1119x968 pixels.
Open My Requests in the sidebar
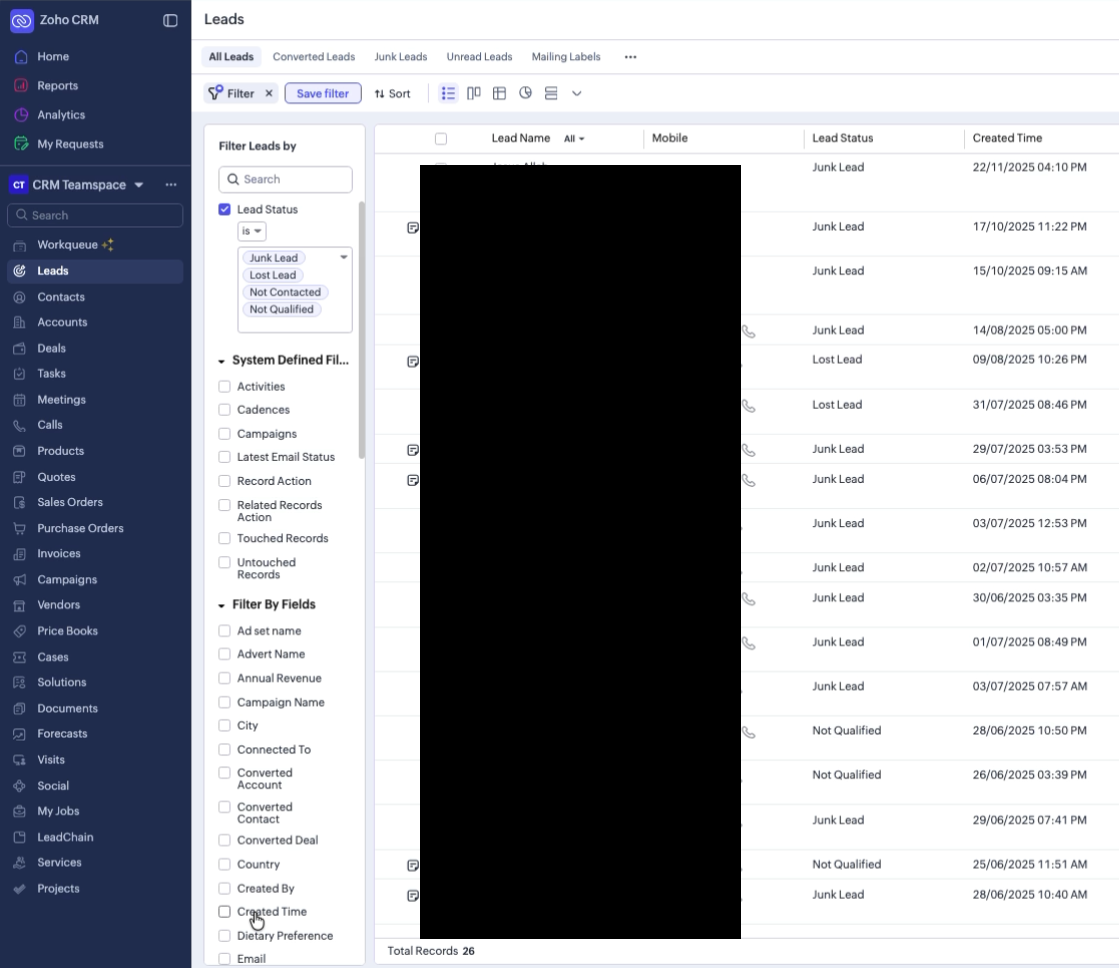click(70, 144)
